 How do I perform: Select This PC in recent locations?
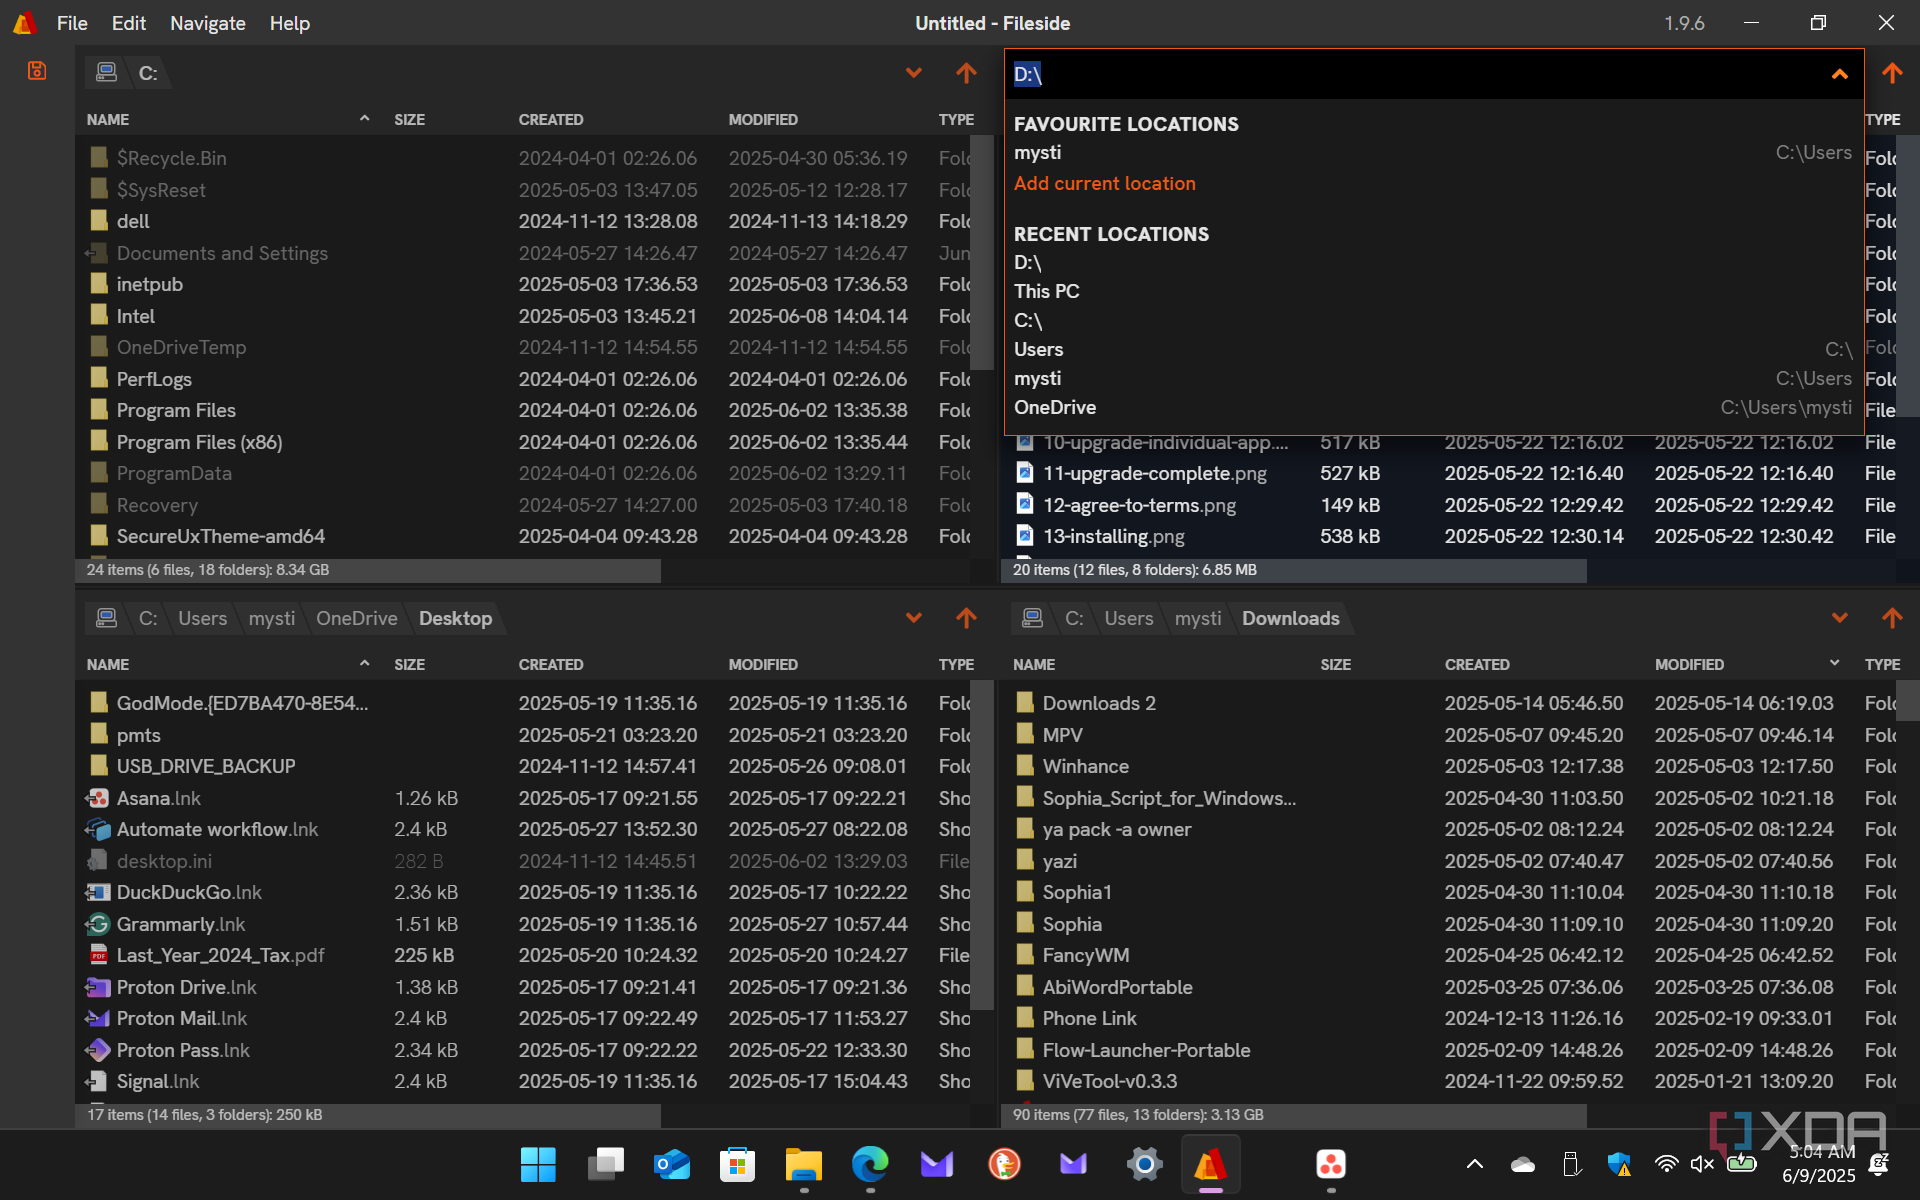click(x=1433, y=291)
